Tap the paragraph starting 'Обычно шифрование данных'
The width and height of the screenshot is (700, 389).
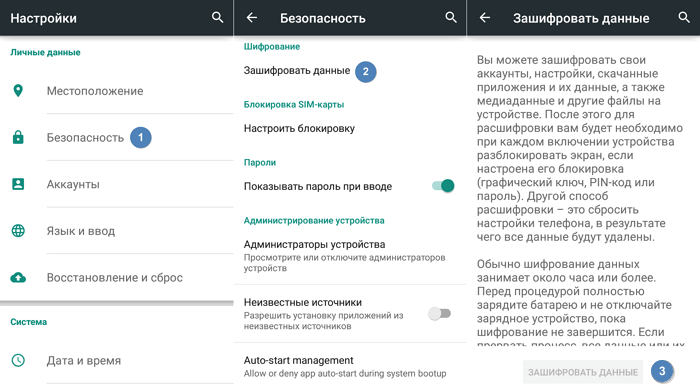pos(580,304)
